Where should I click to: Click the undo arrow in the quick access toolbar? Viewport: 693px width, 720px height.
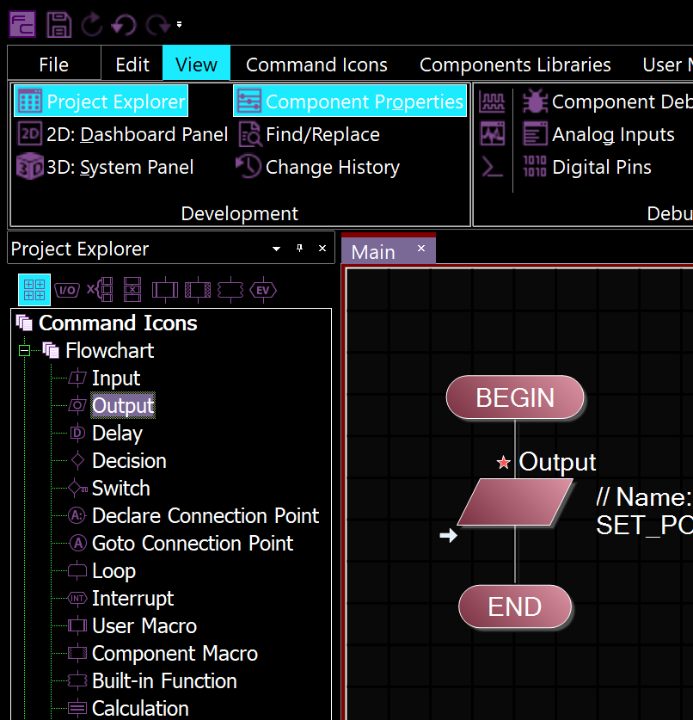tap(124, 24)
